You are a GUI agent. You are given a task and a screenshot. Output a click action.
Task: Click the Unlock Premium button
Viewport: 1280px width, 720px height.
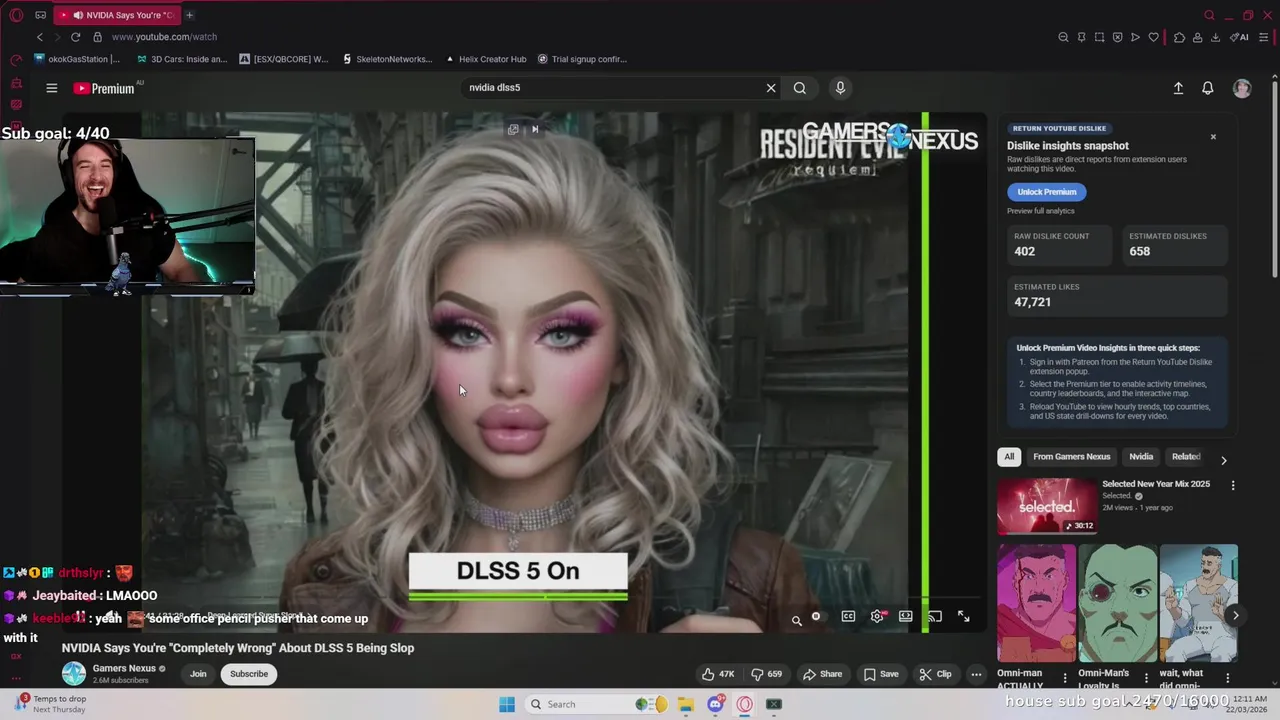pyautogui.click(x=1046, y=192)
